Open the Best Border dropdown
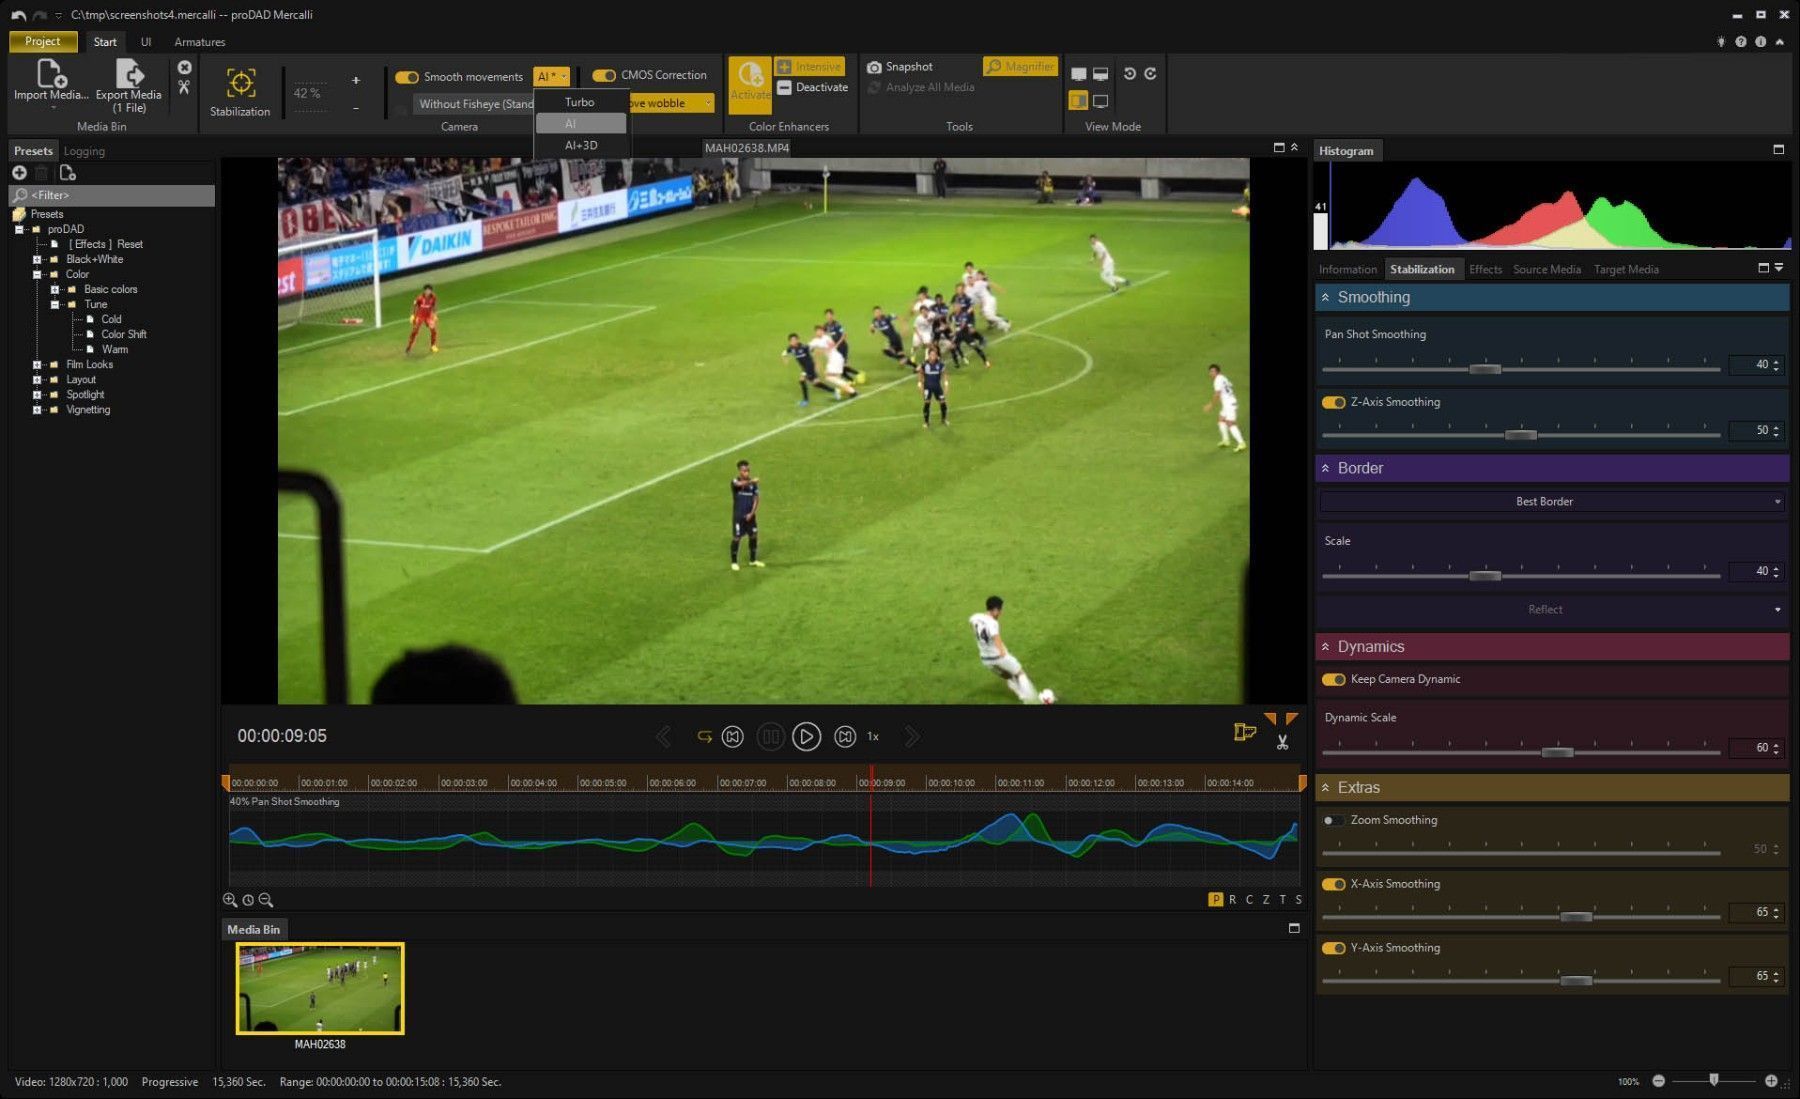The width and height of the screenshot is (1800, 1099). coord(1551,502)
